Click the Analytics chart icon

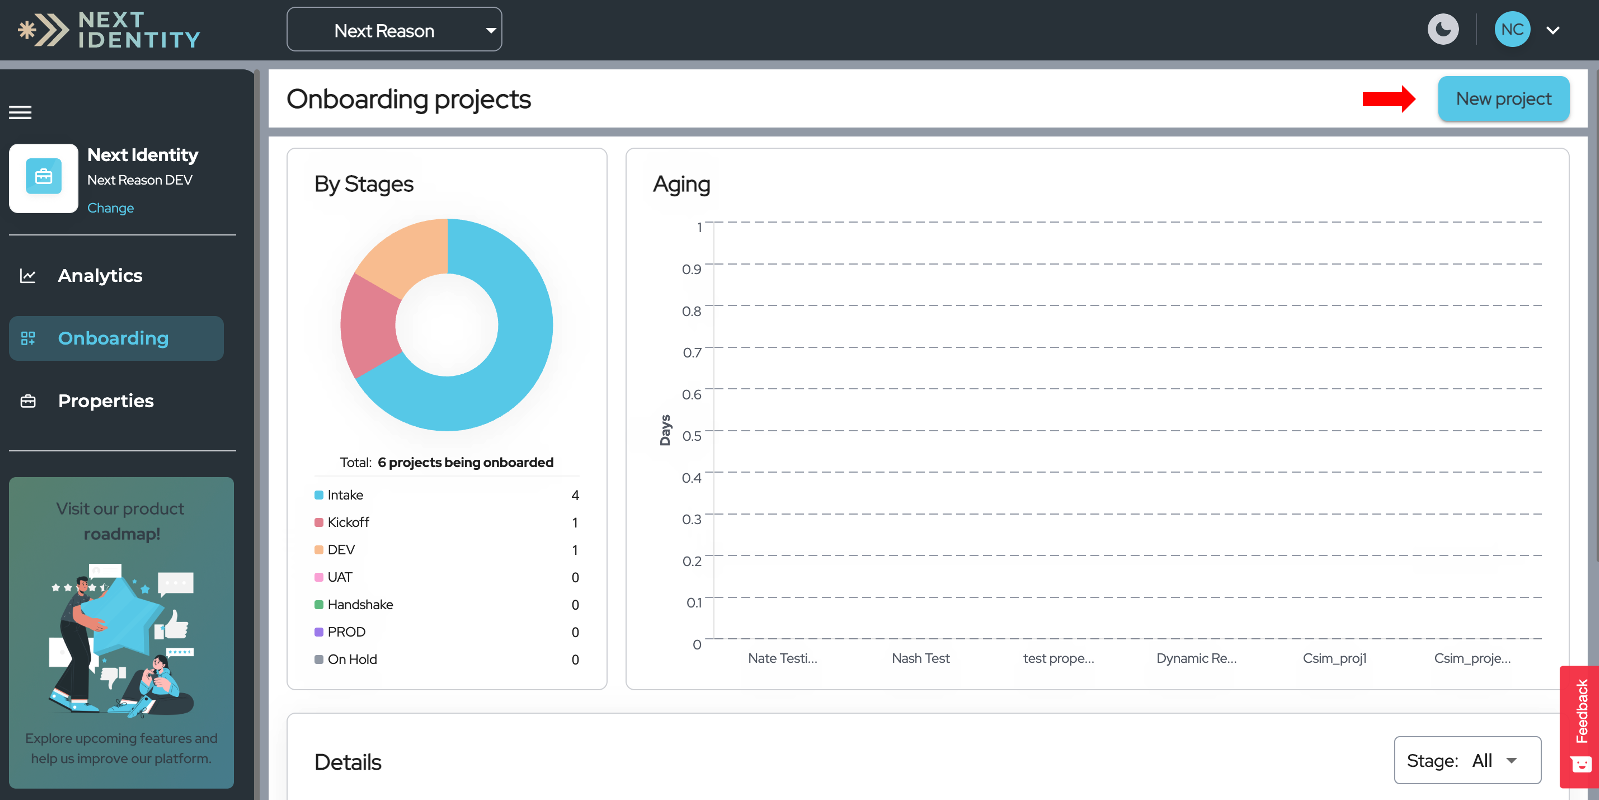[x=28, y=276]
